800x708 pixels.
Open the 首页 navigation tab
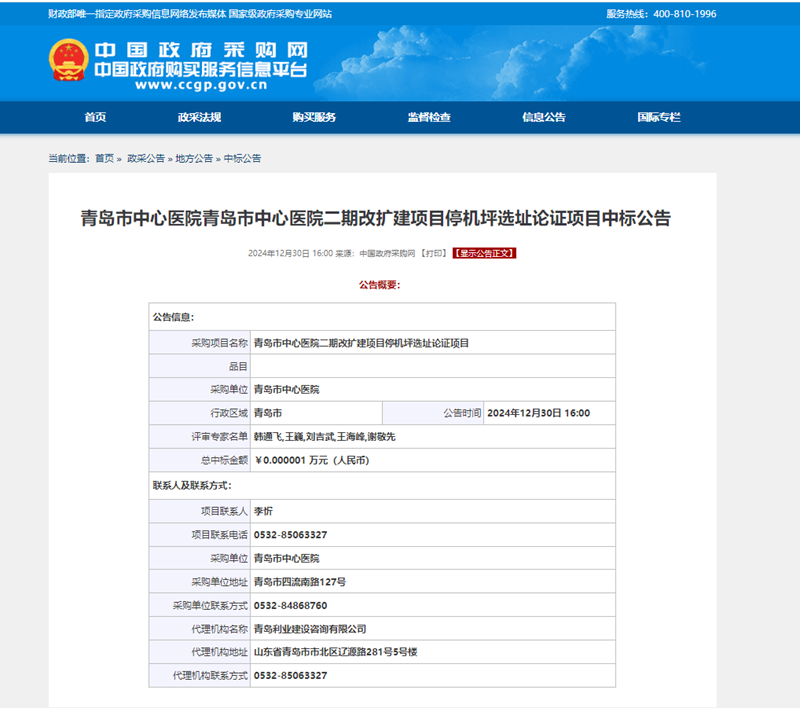pyautogui.click(x=95, y=117)
